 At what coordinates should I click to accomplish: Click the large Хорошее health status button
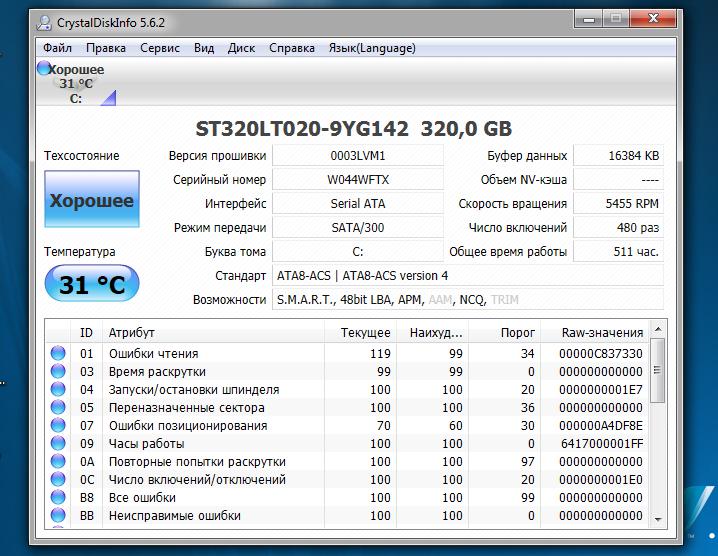[x=92, y=199]
